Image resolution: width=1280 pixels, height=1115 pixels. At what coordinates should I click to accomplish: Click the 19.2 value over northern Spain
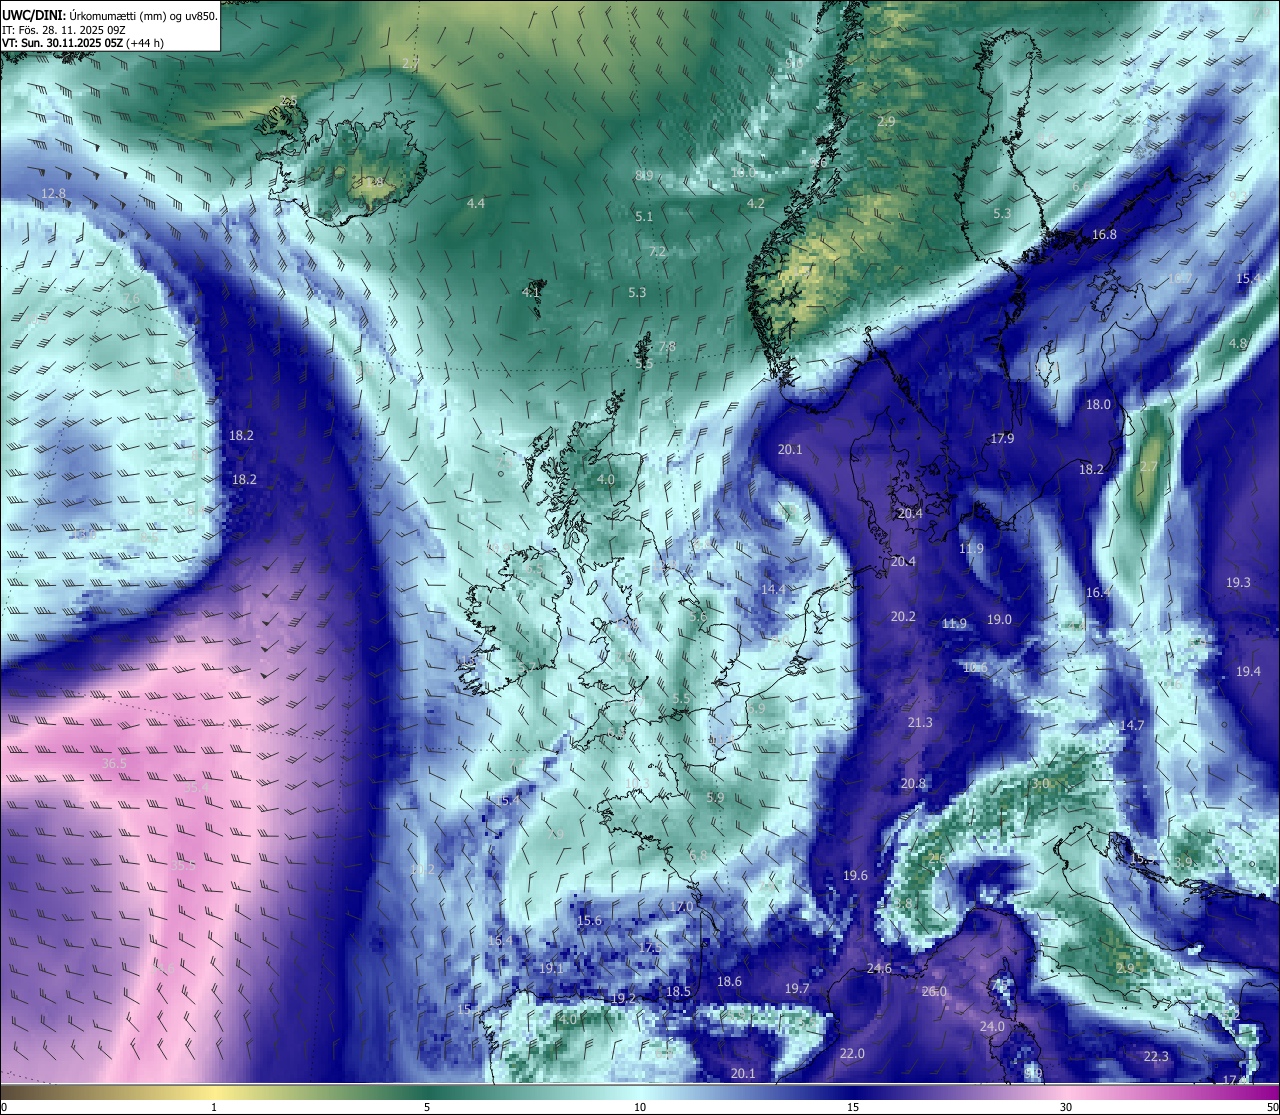point(623,998)
